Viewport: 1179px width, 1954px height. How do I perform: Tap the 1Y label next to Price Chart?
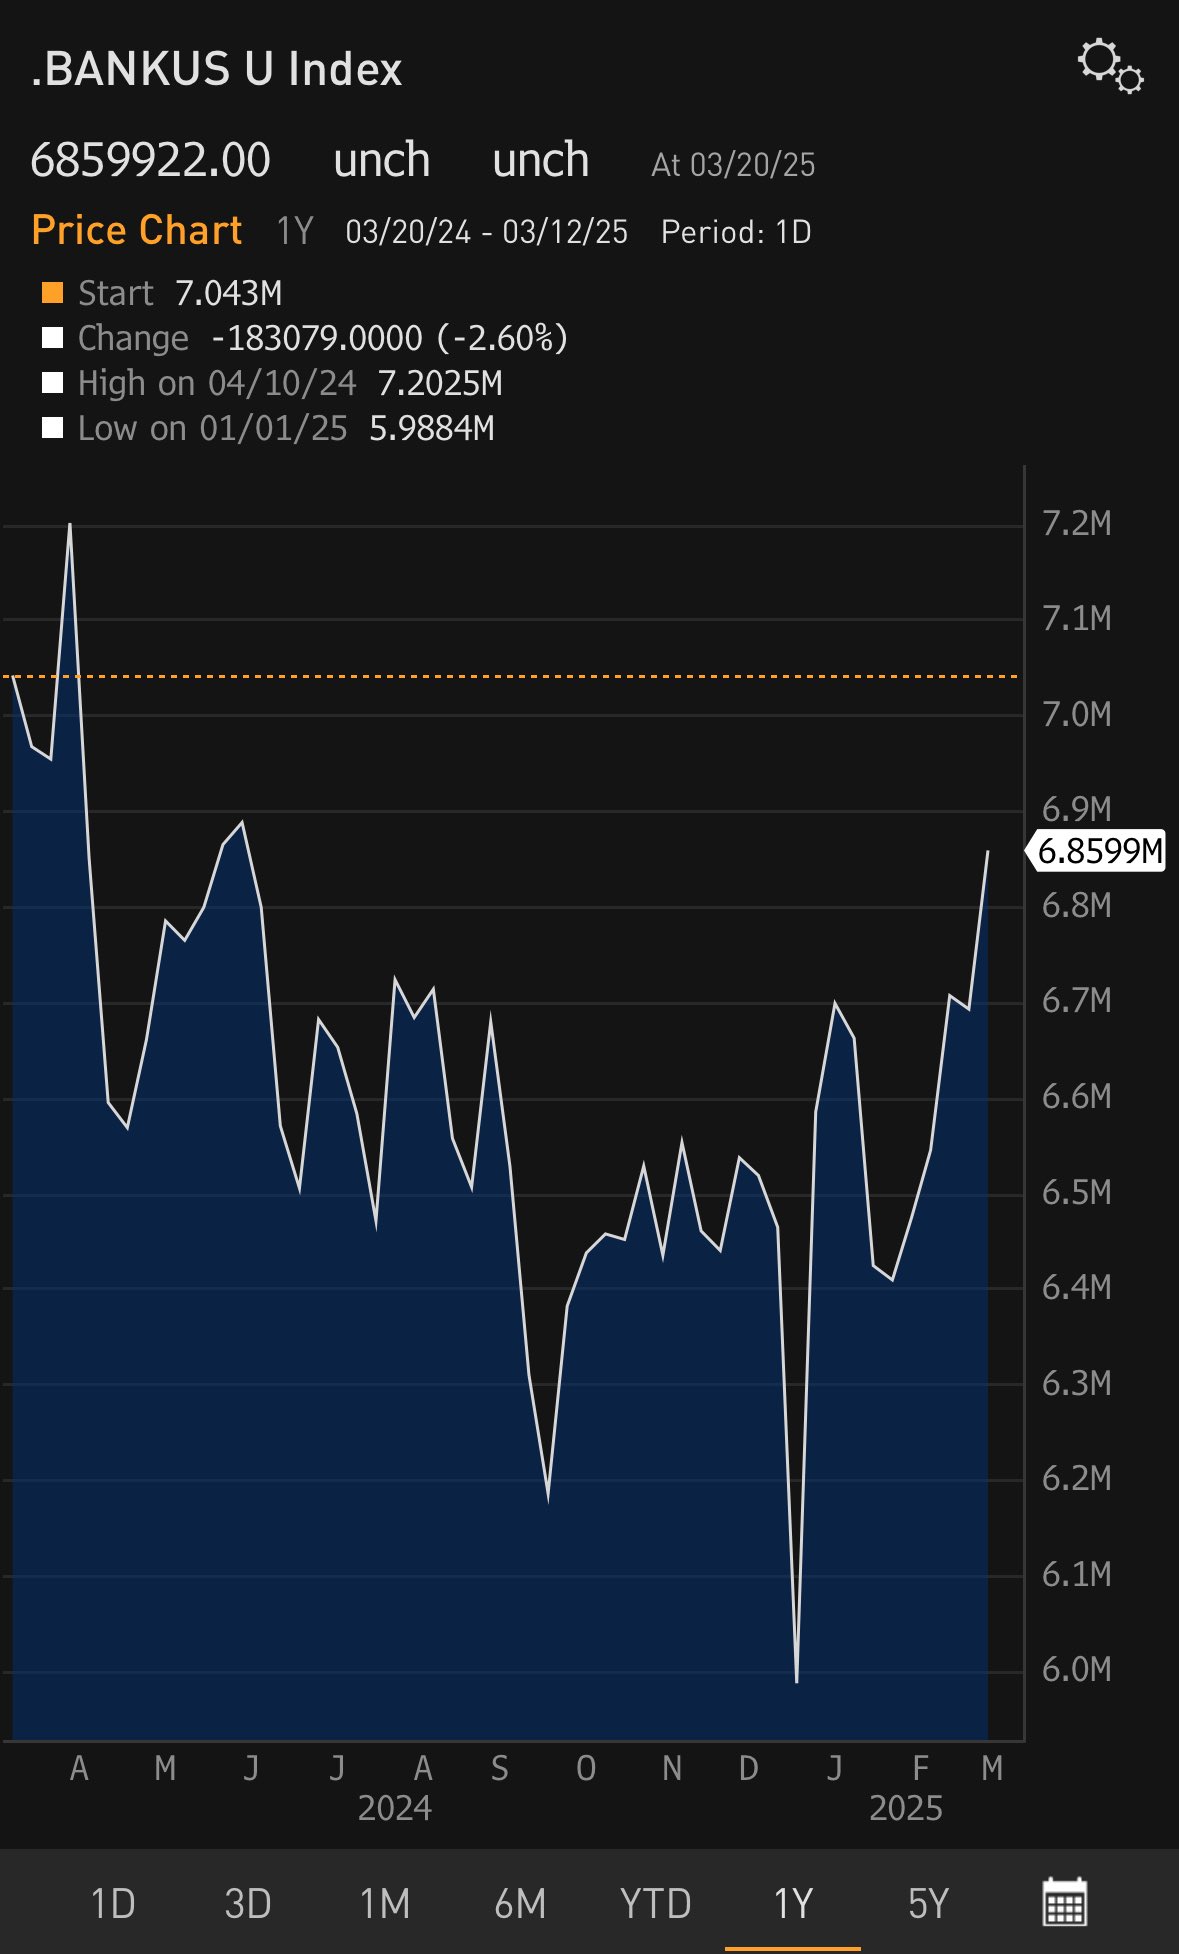(295, 231)
